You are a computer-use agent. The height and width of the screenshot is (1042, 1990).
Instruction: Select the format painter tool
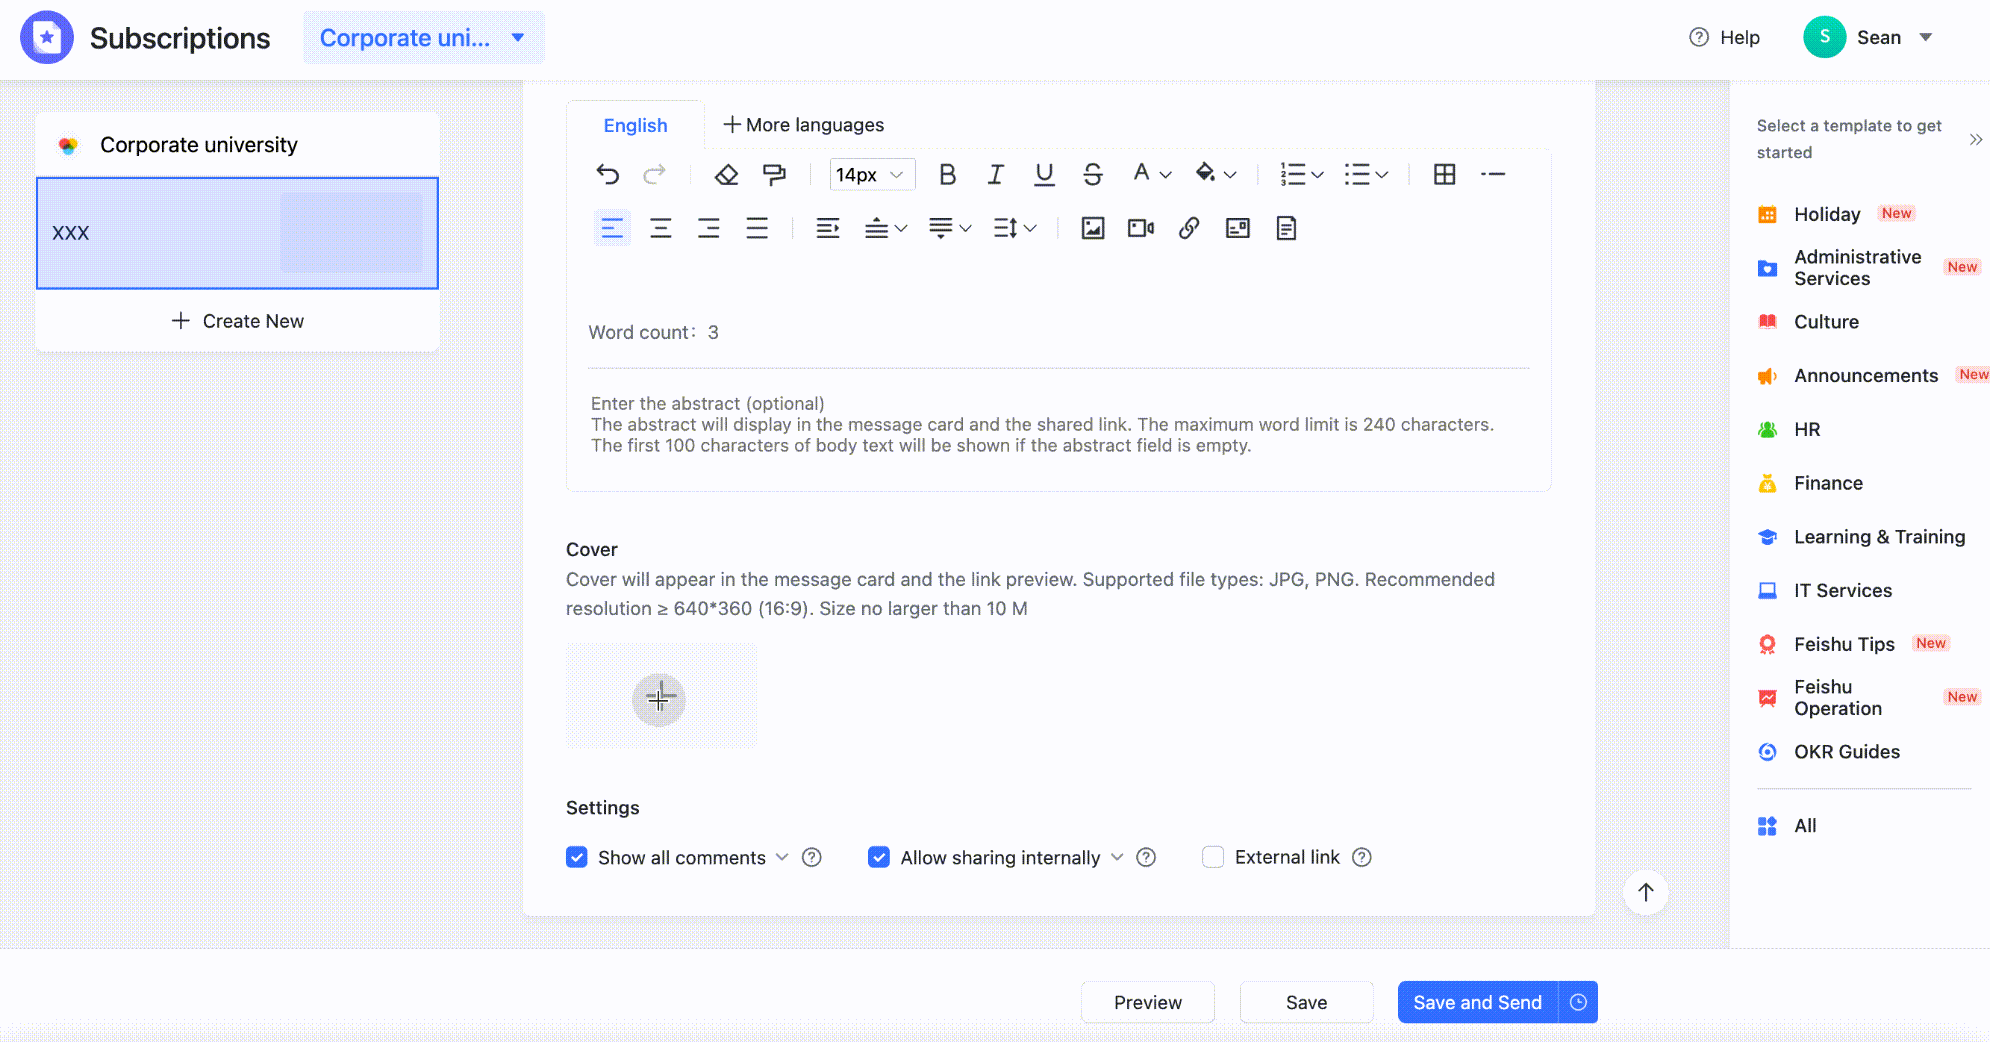[x=774, y=175]
